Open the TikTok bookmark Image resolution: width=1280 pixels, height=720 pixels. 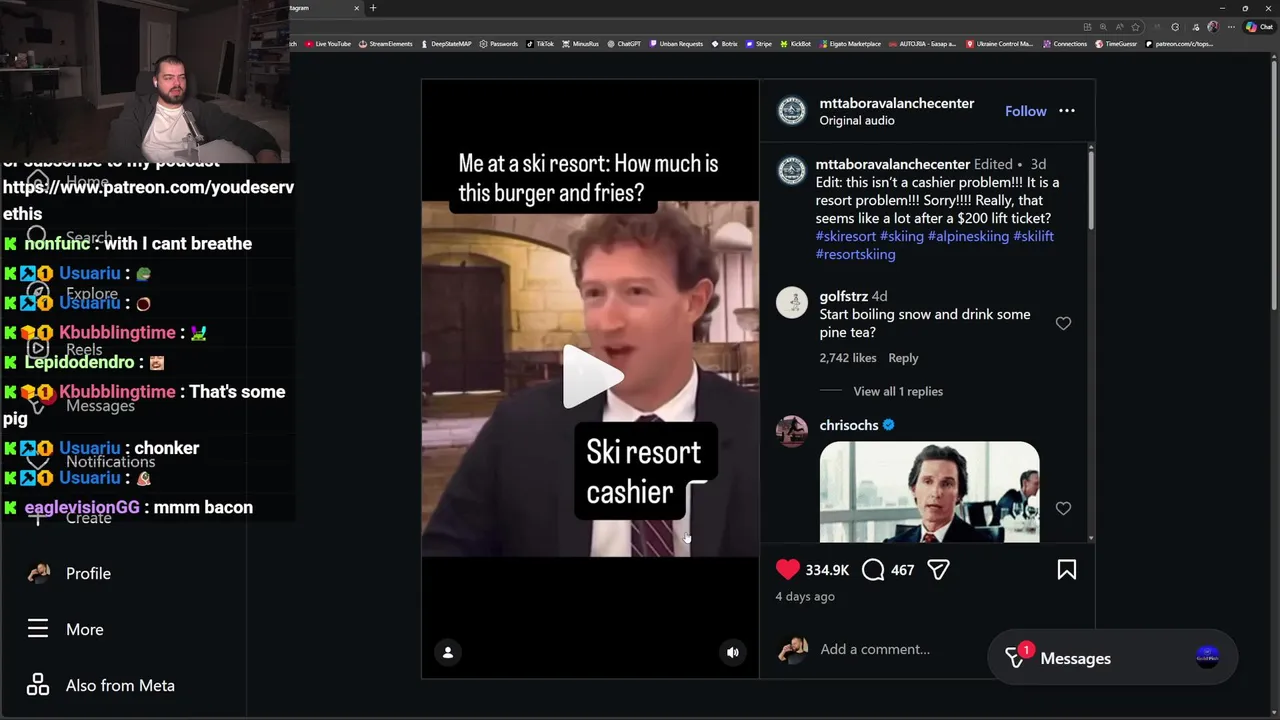click(x=540, y=44)
